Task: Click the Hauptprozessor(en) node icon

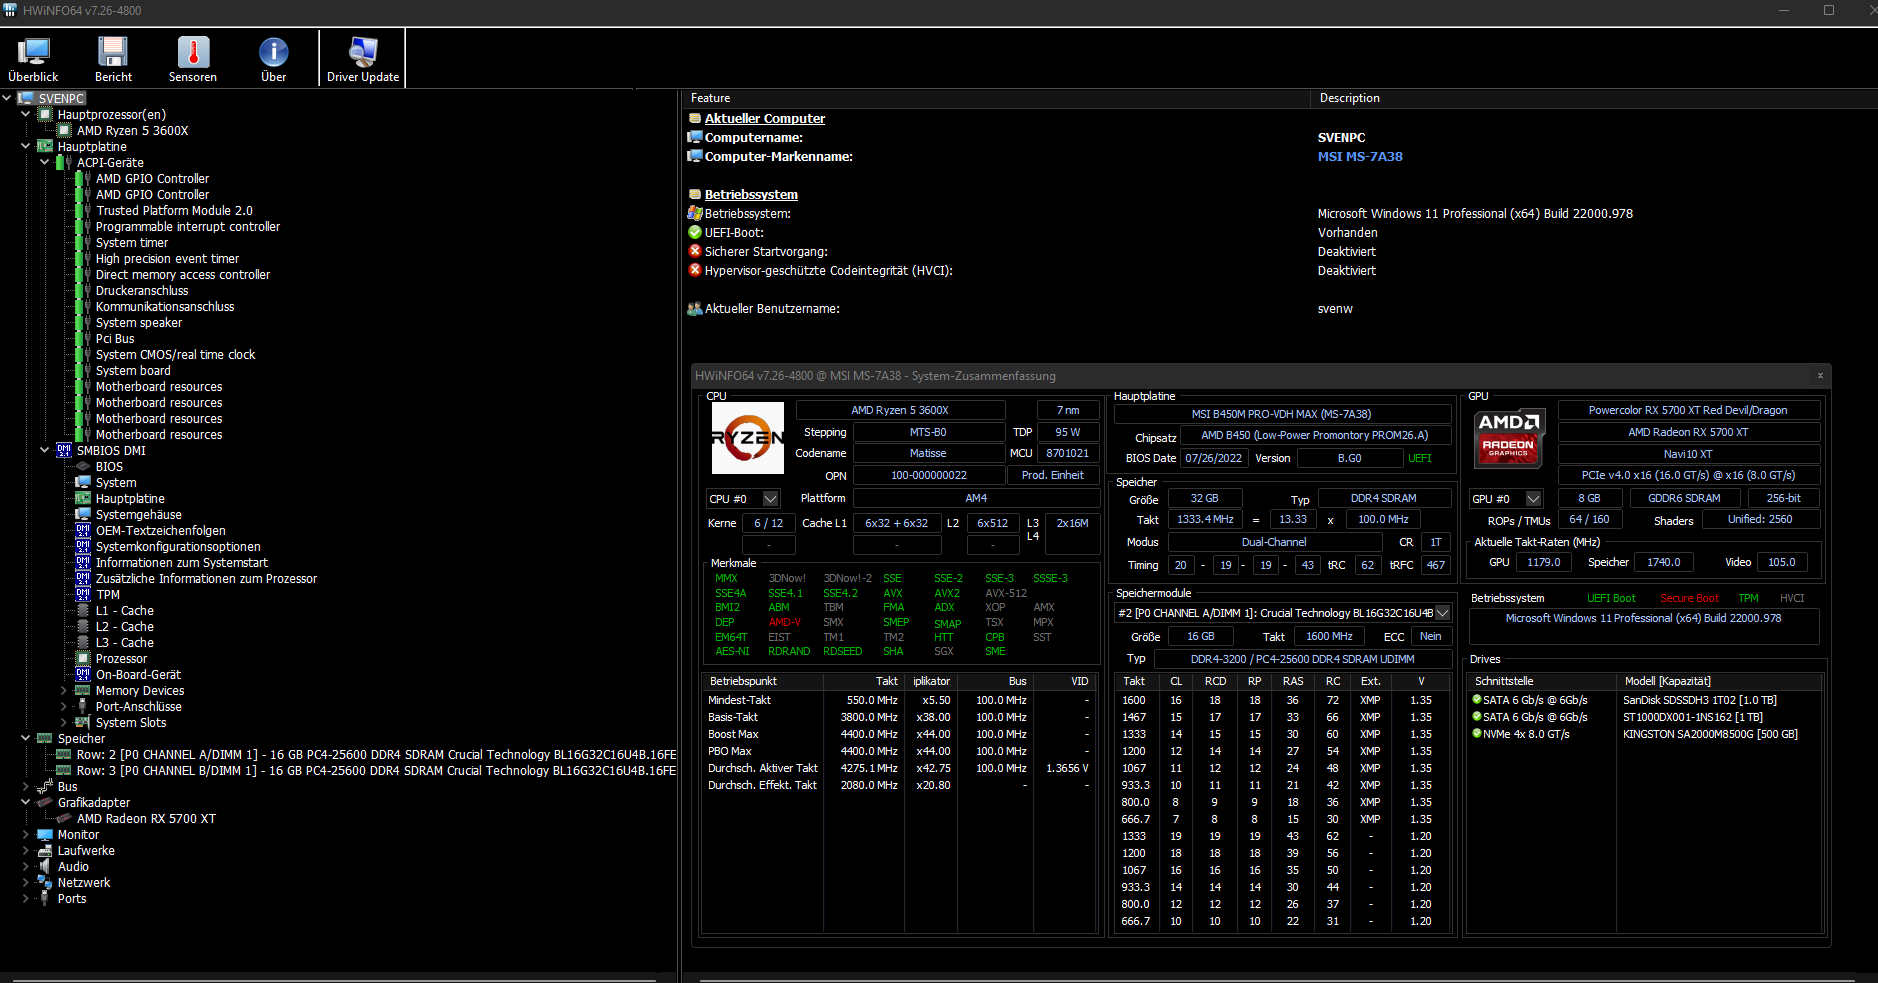Action: 45,114
